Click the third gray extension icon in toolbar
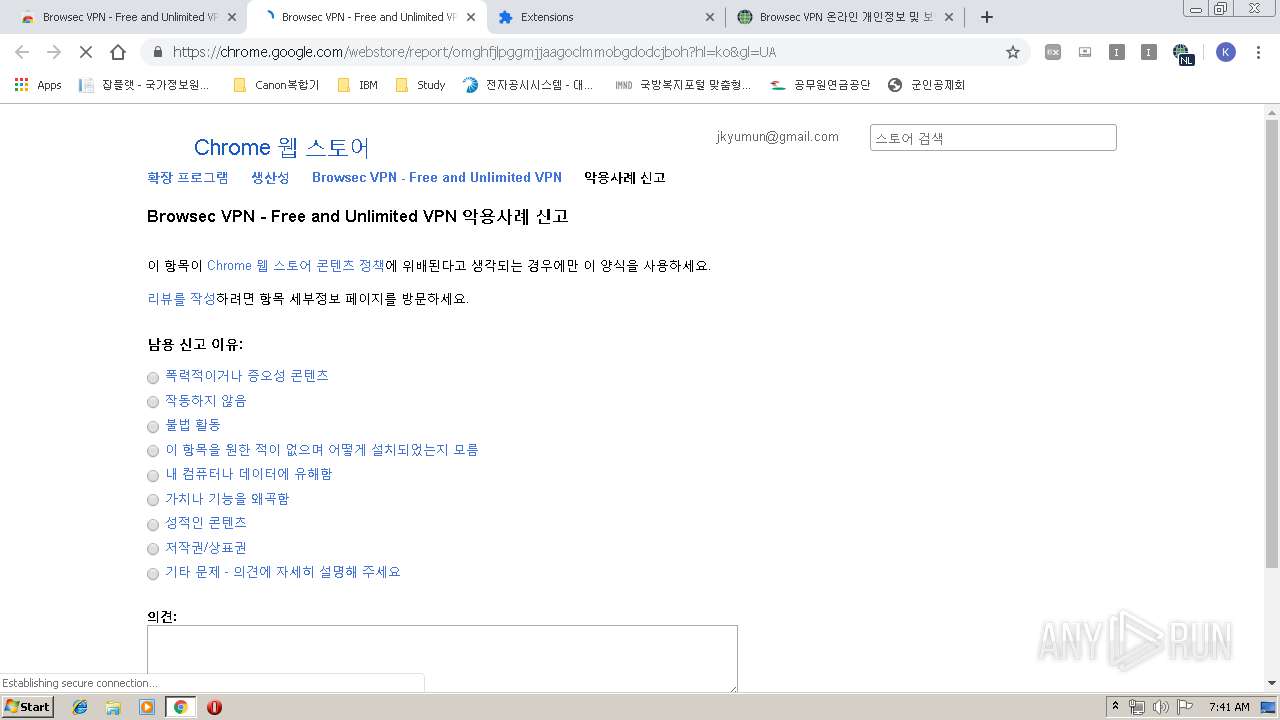 tap(1117, 52)
